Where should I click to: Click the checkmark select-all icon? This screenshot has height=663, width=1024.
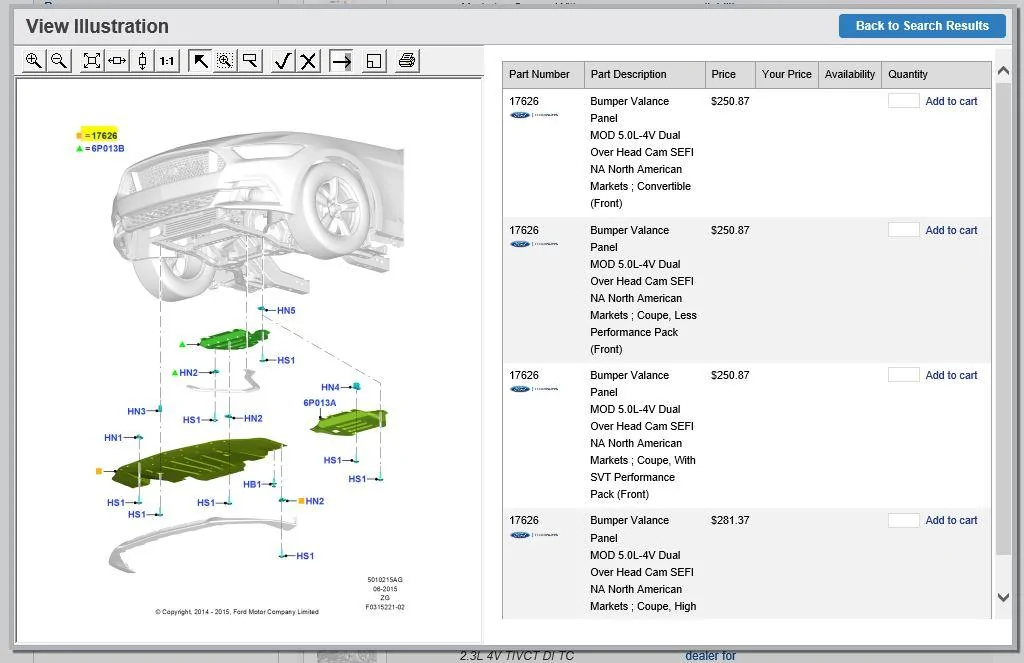coord(283,61)
